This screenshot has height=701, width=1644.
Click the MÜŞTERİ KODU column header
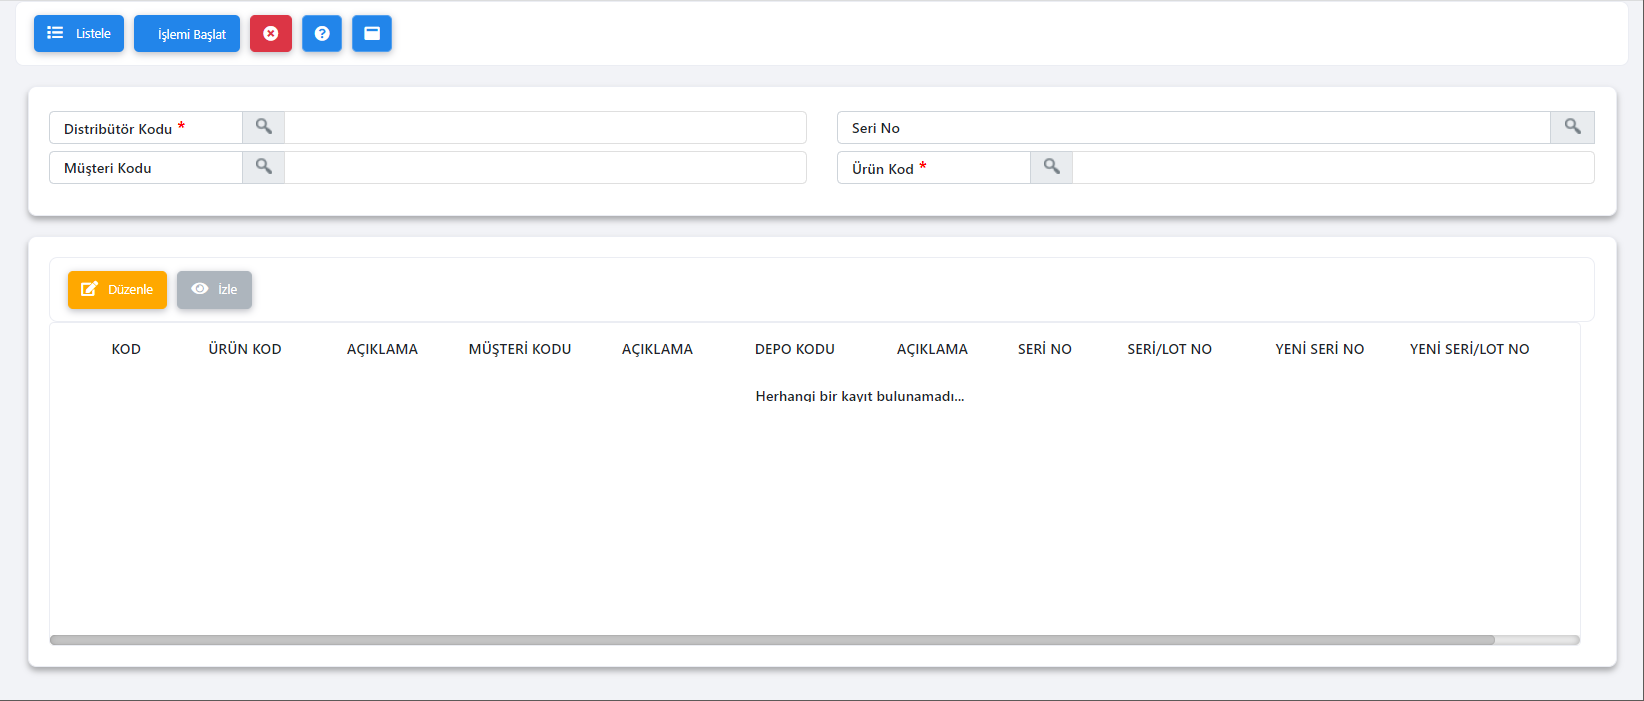pos(520,349)
